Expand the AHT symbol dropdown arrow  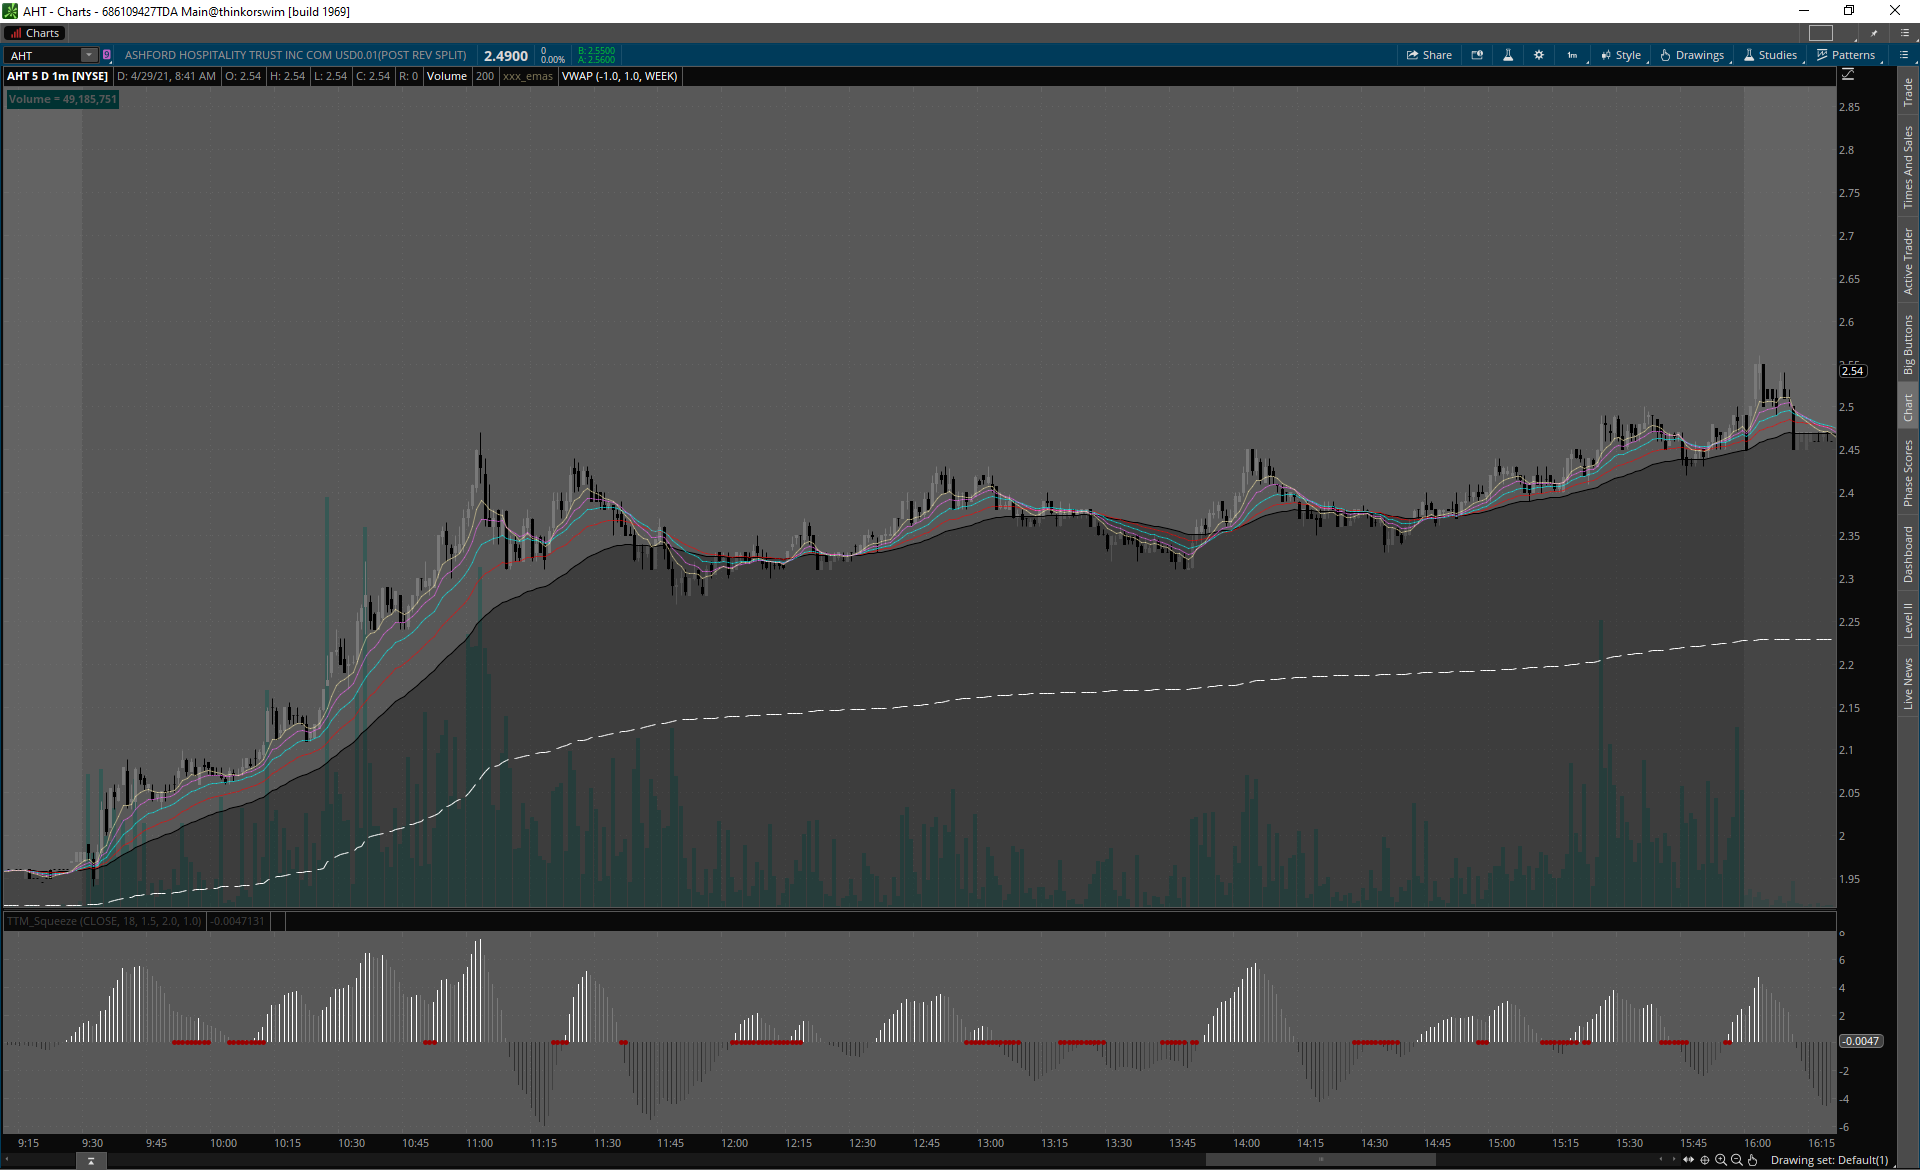(x=89, y=55)
